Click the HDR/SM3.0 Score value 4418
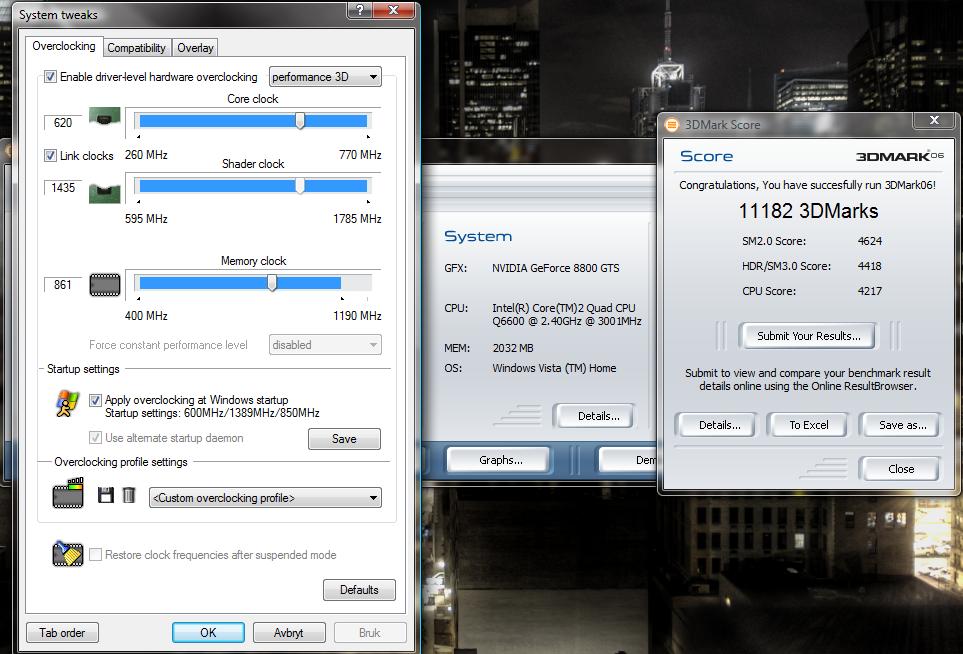 (870, 266)
